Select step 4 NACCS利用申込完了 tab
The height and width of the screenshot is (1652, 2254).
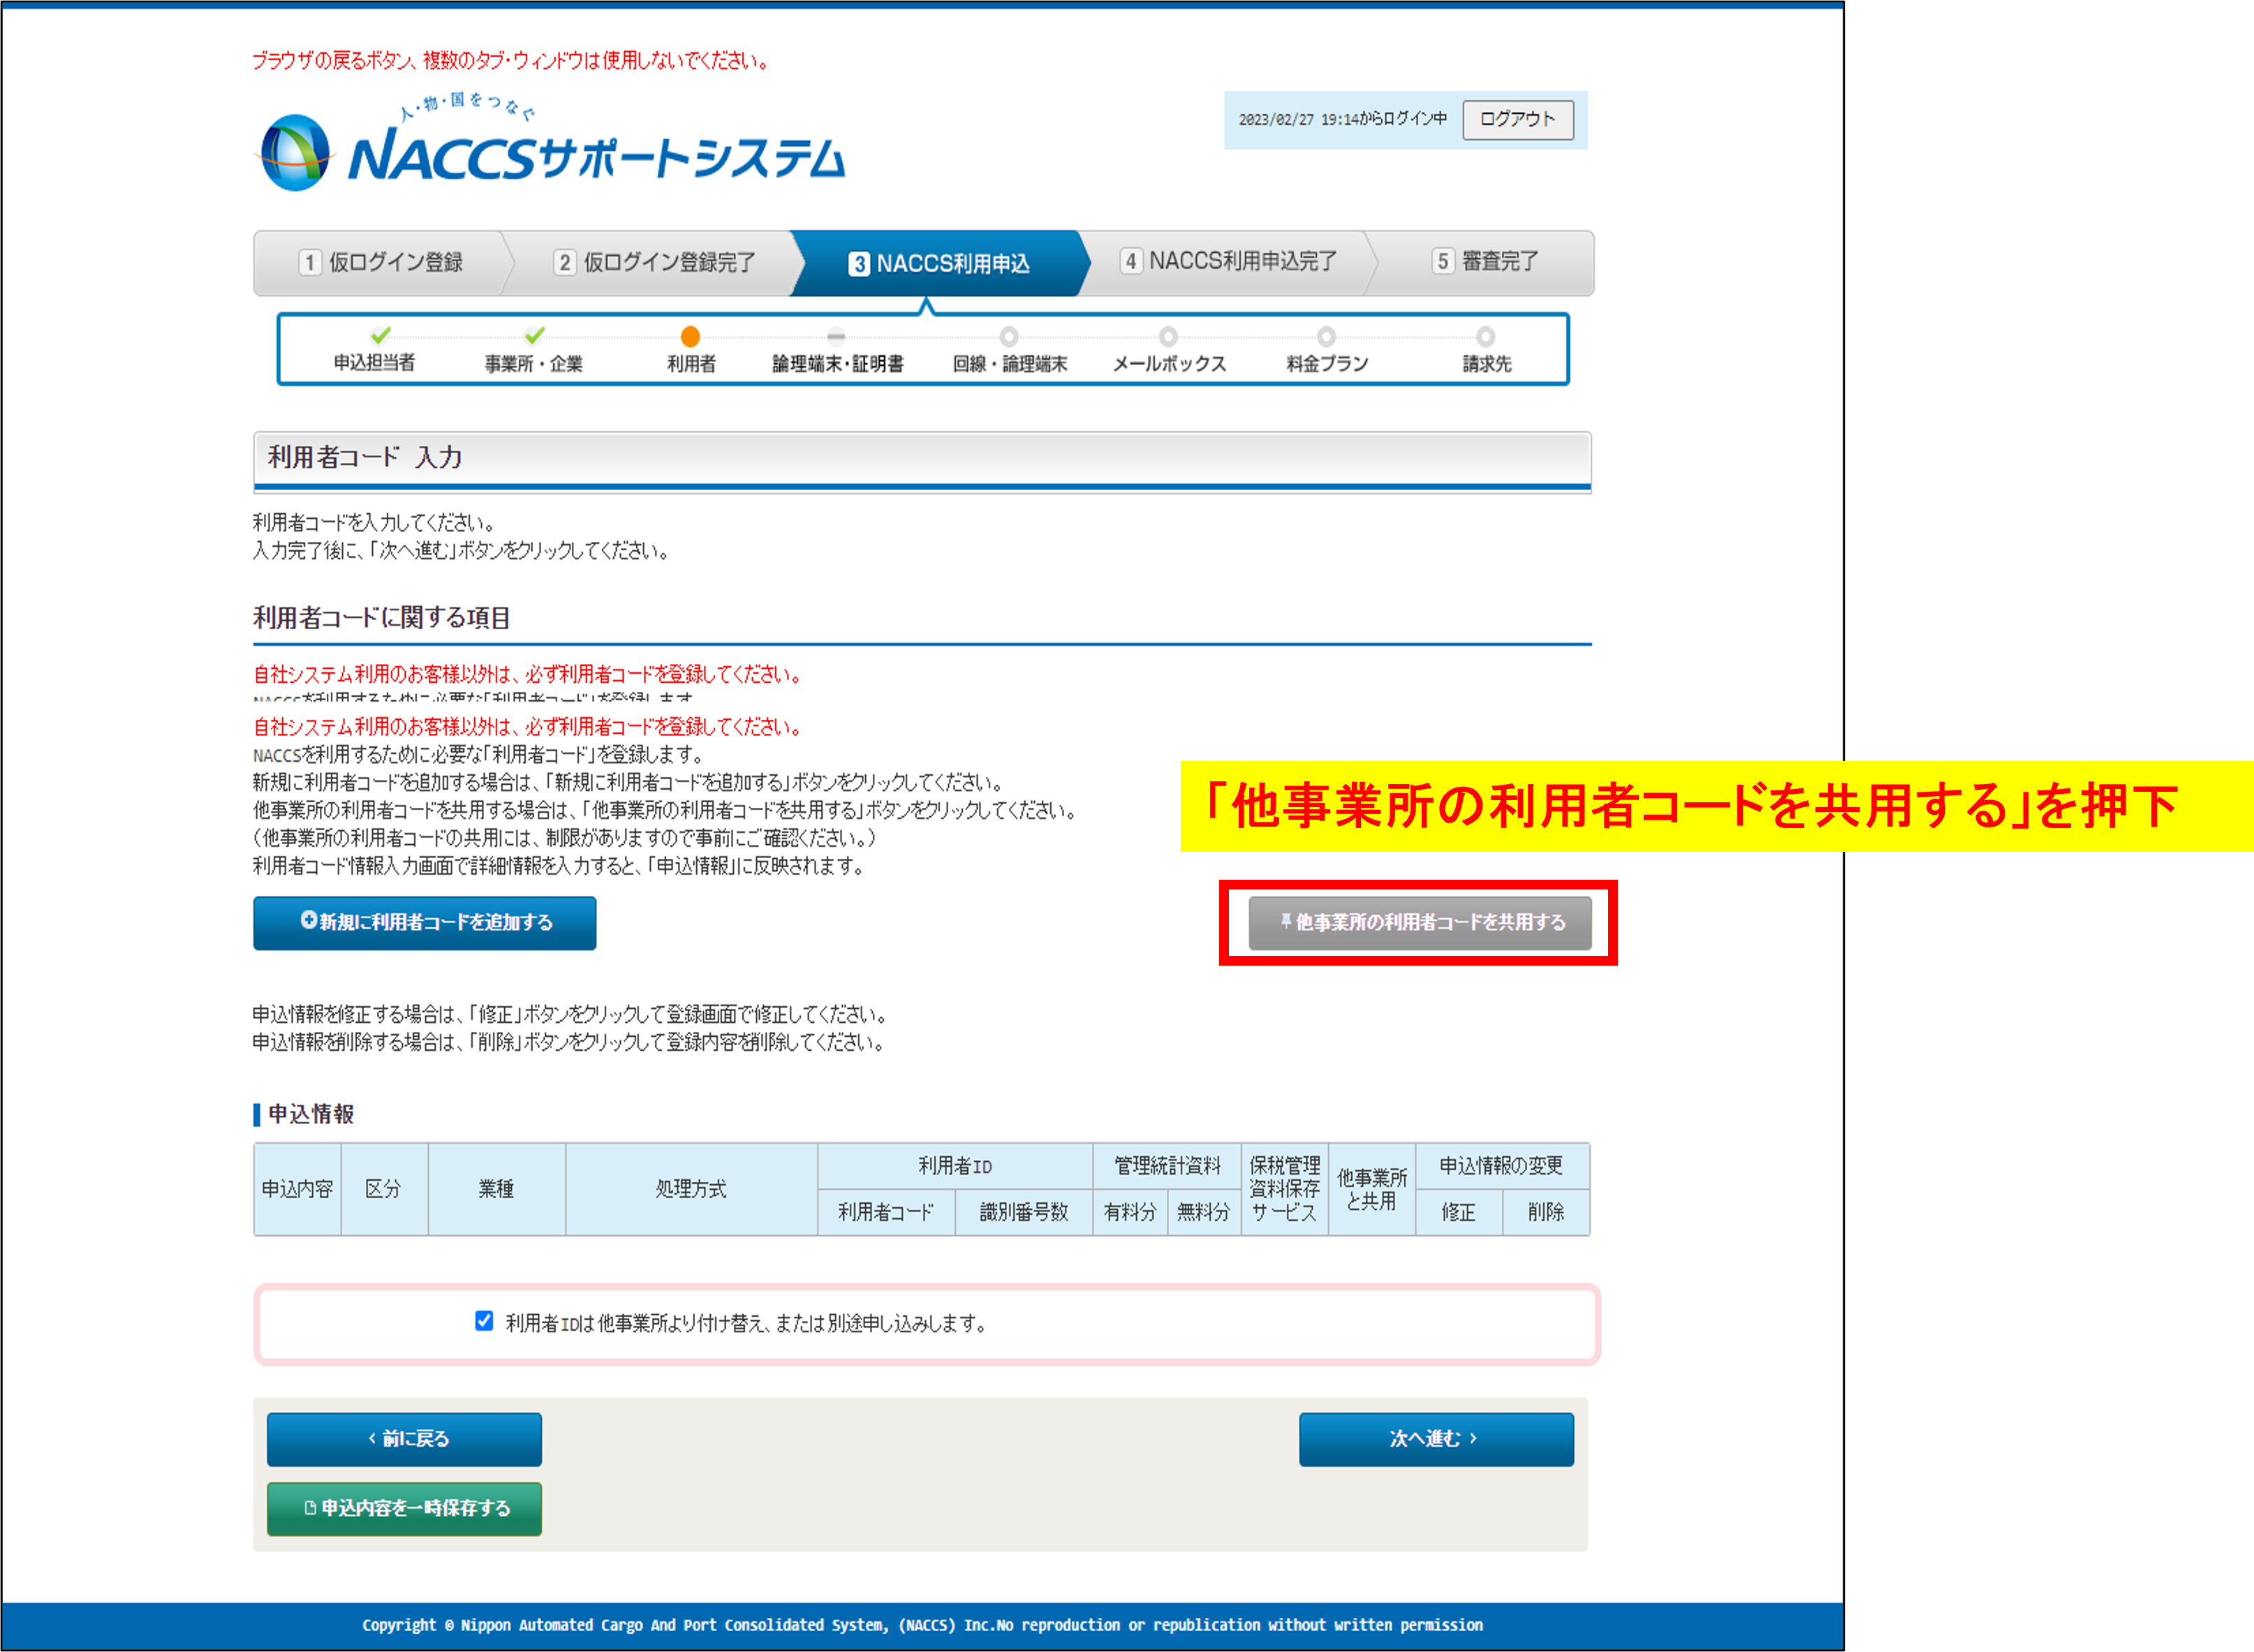[1228, 262]
